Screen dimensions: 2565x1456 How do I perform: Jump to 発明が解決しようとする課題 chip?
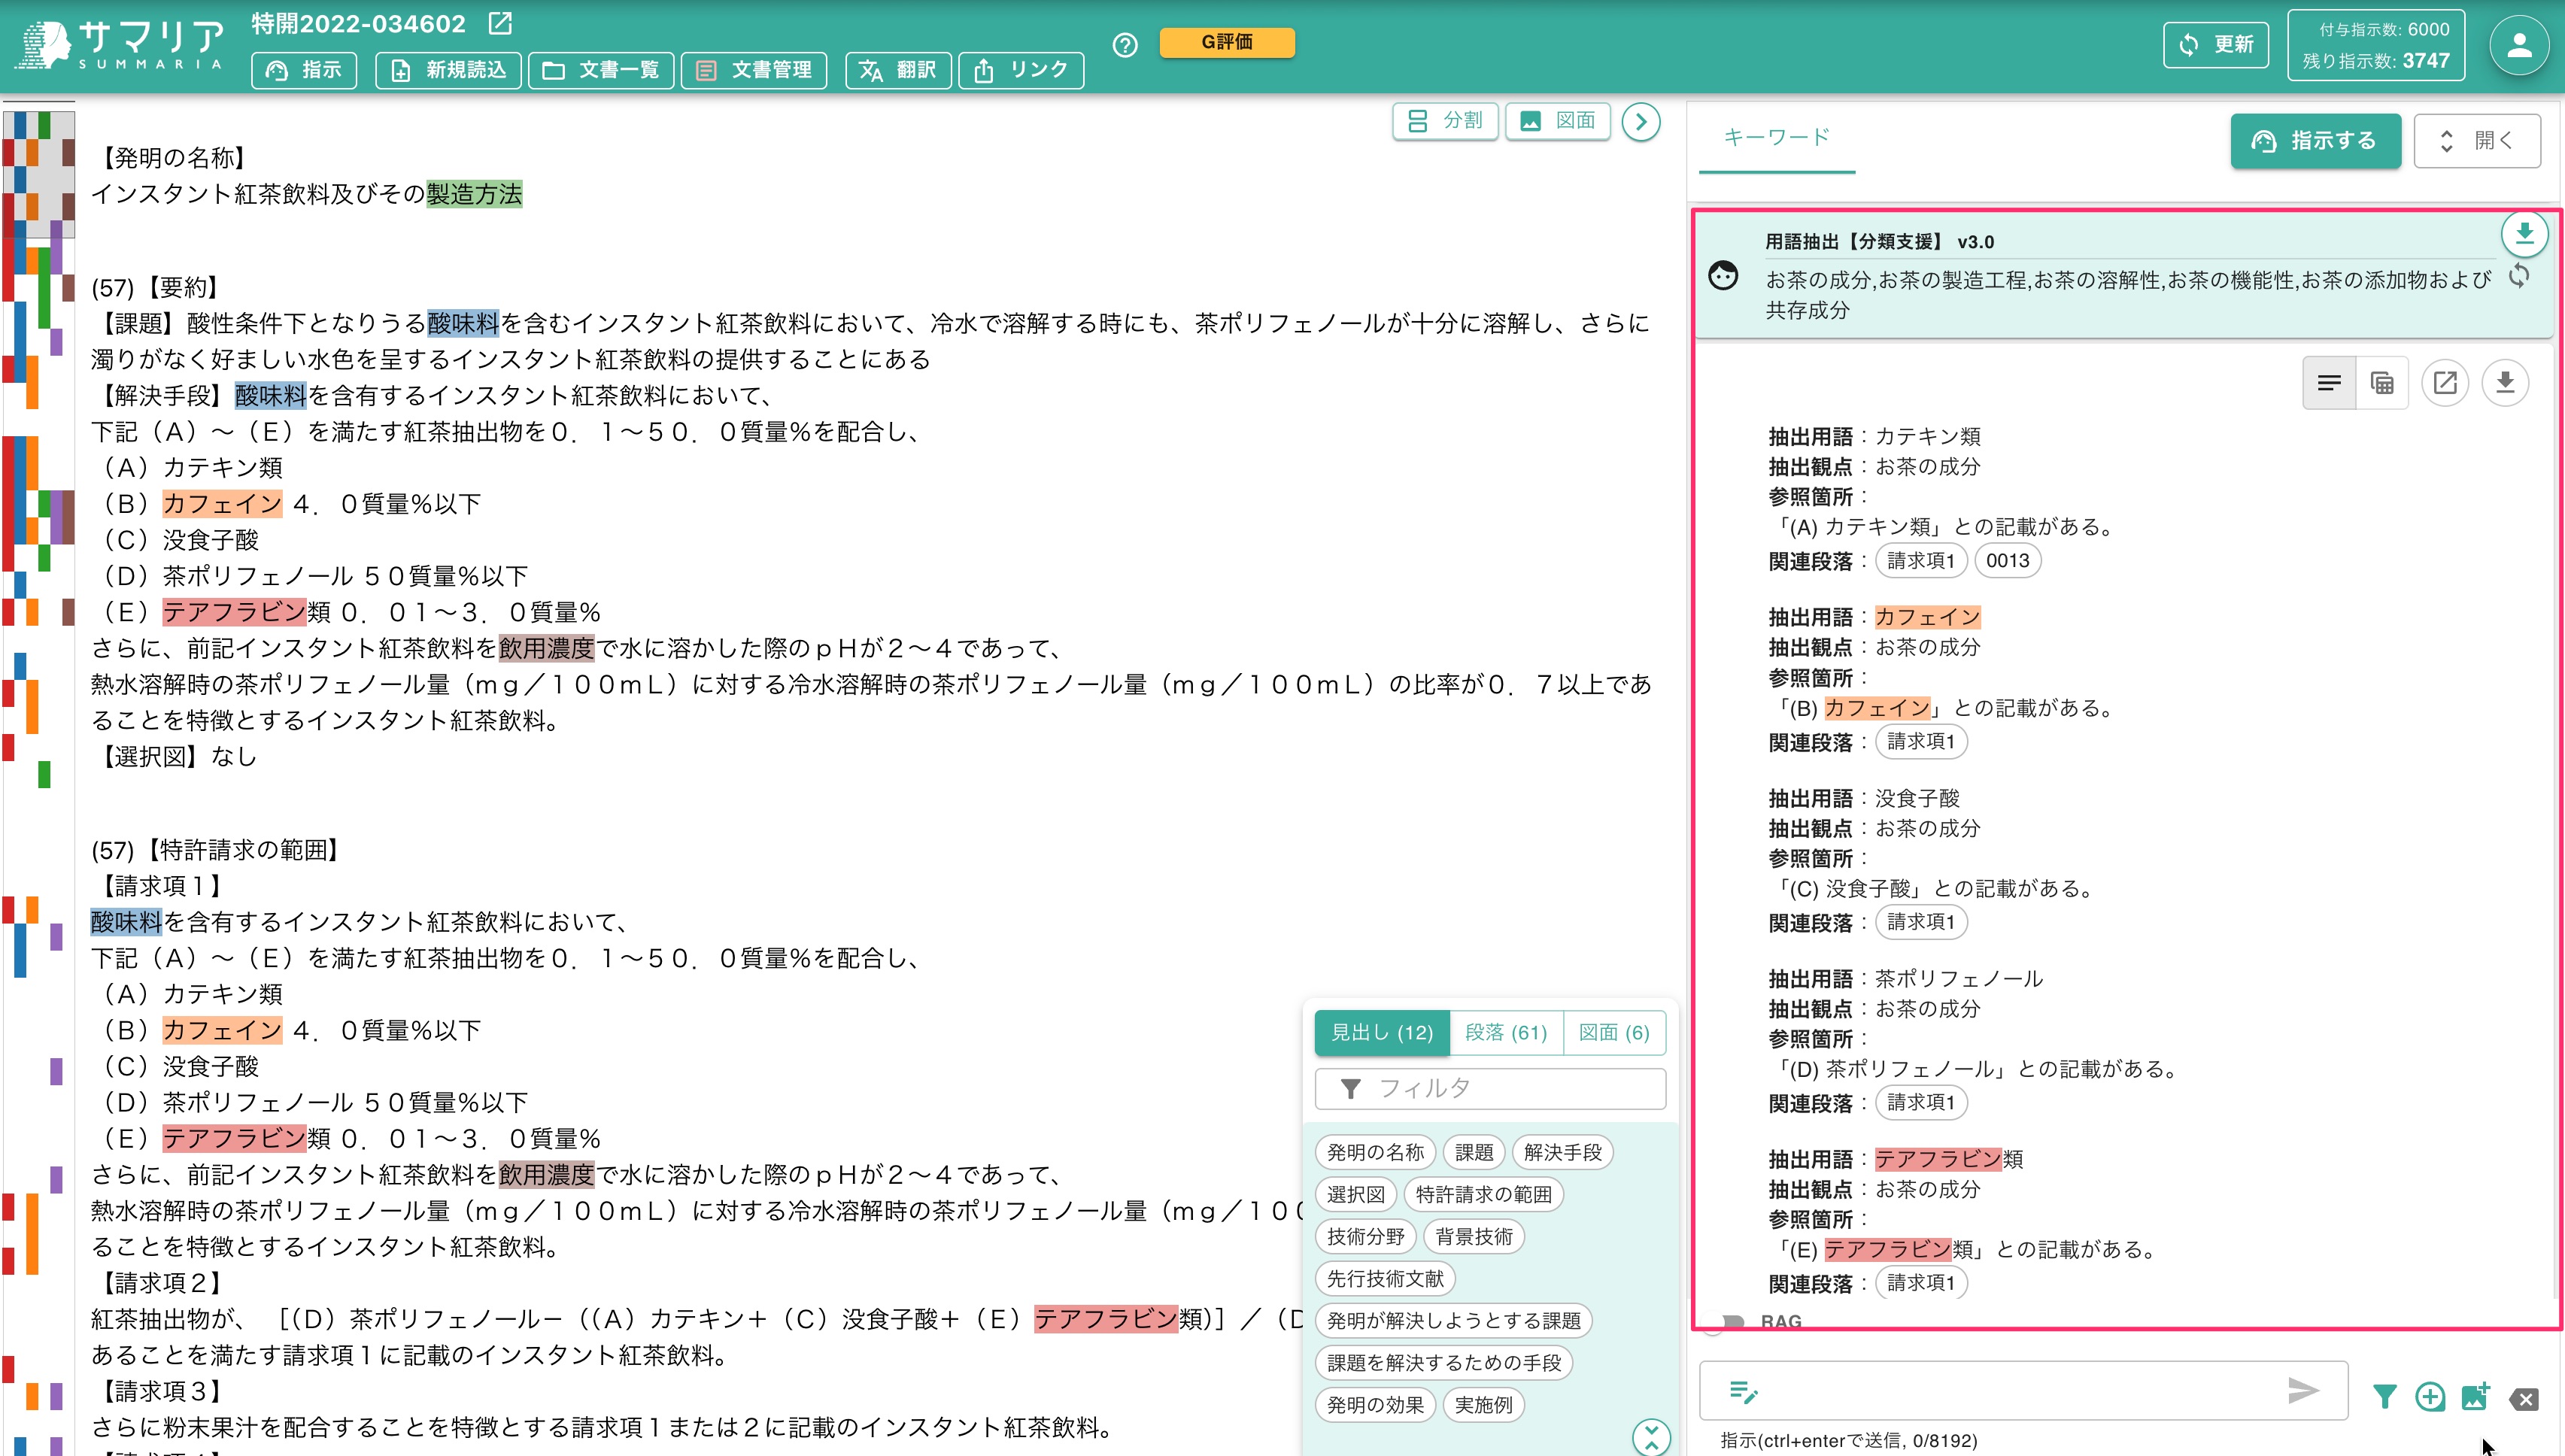[x=1454, y=1320]
